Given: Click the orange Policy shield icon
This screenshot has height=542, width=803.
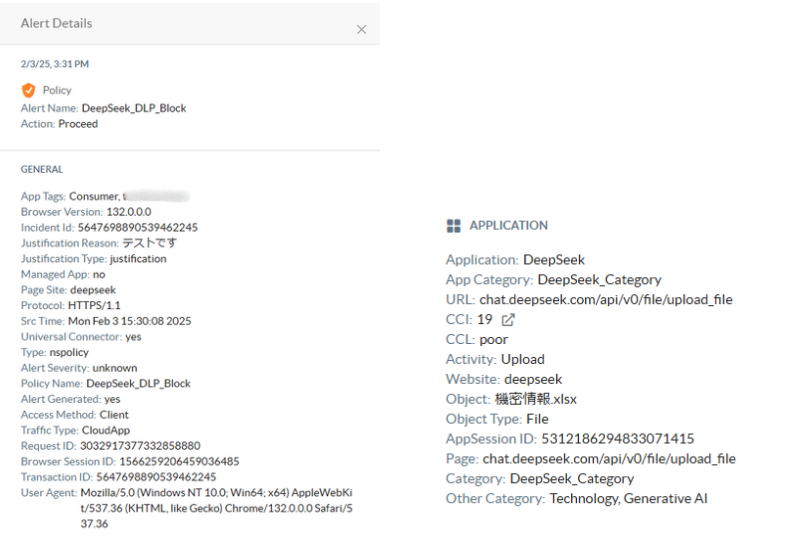Looking at the screenshot, I should point(28,90).
